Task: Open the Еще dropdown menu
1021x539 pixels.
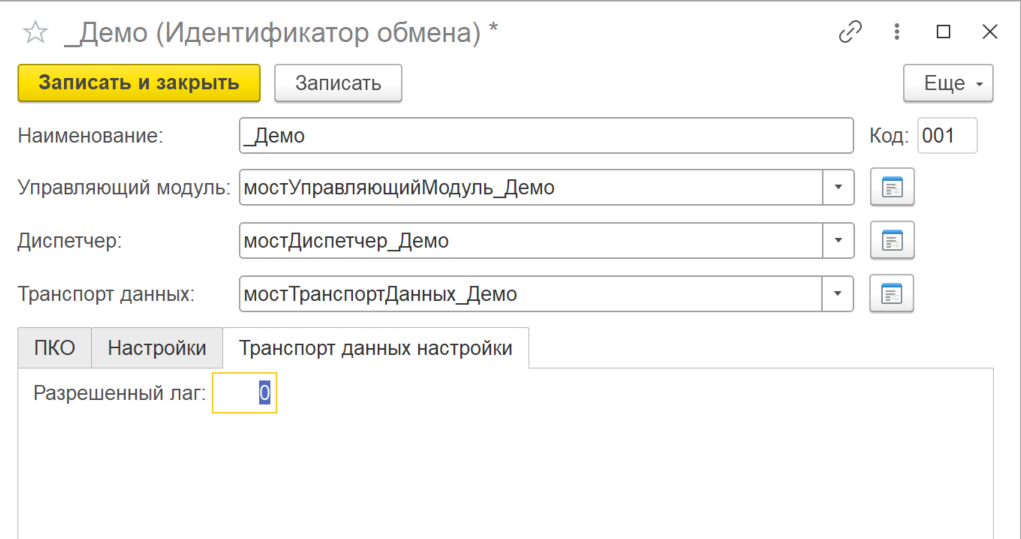Action: point(947,83)
